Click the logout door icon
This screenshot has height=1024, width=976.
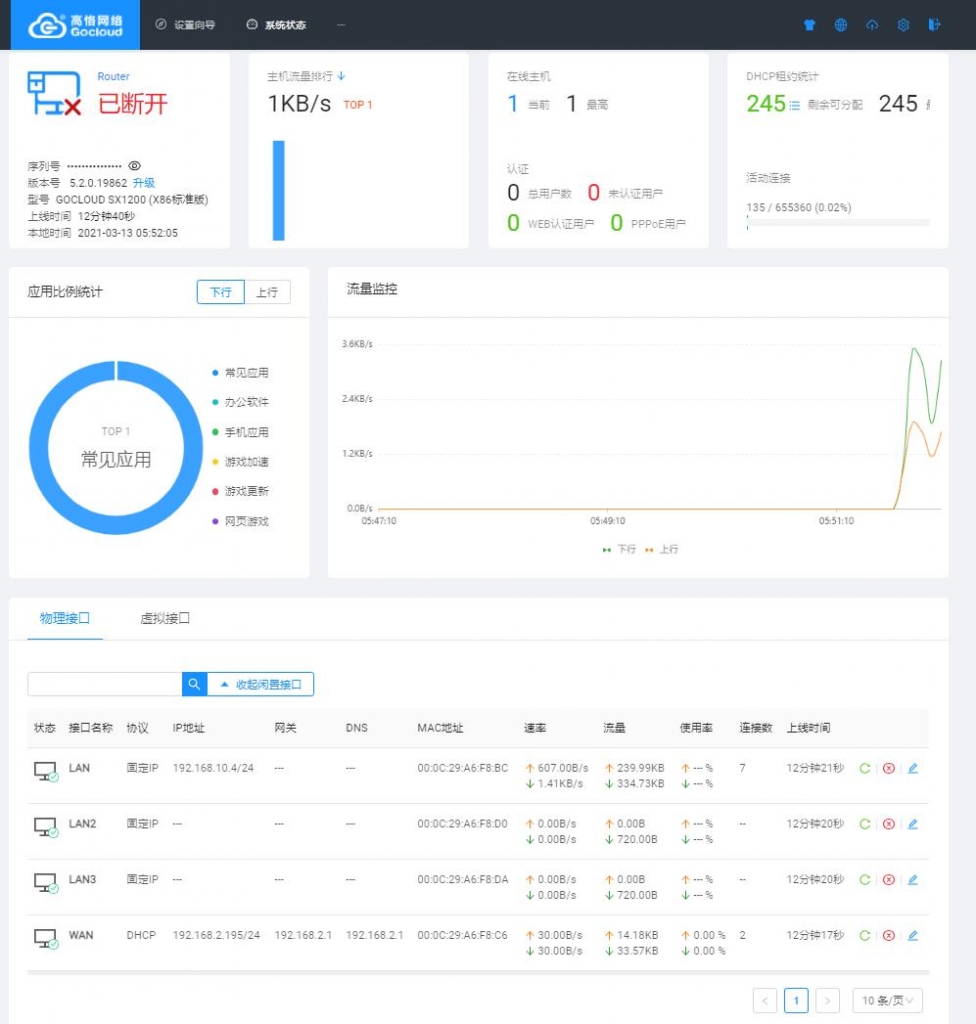[x=935, y=25]
